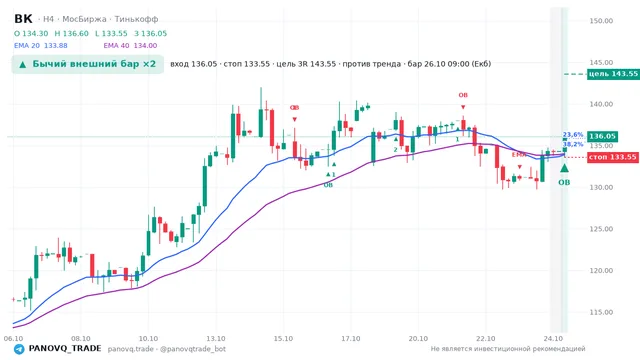Click the 145.00 price axis label
Image resolution: width=640 pixels, height=360 pixels.
tap(601, 62)
